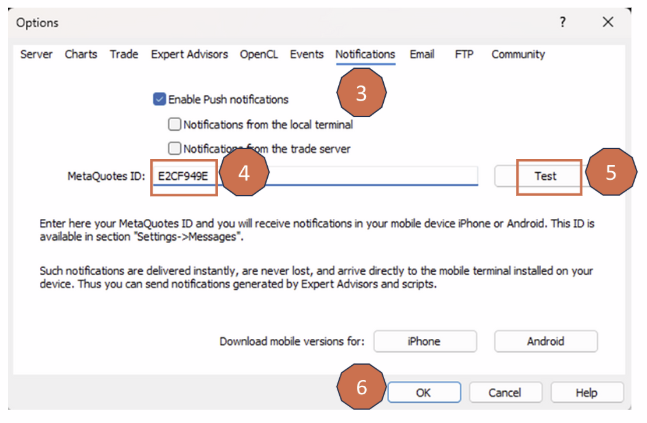Open the Charts tab
The width and height of the screenshot is (647, 423).
point(81,55)
